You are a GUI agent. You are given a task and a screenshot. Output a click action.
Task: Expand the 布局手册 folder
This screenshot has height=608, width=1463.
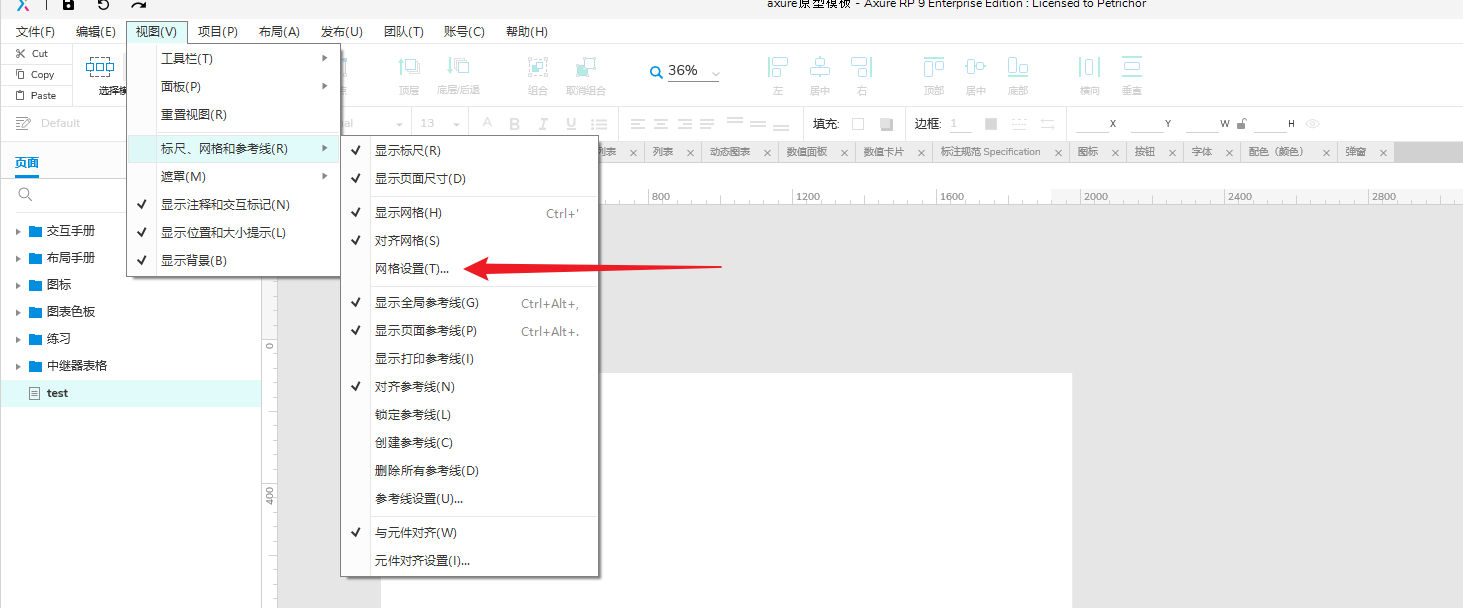click(x=18, y=258)
